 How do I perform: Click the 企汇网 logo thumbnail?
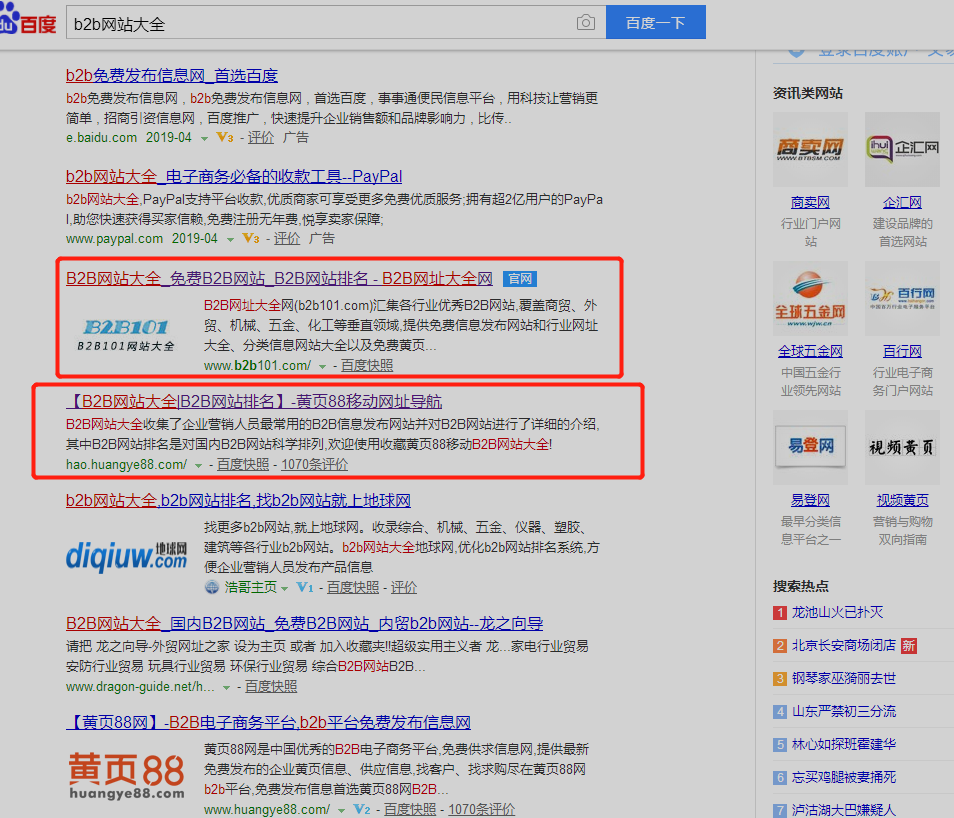902,149
